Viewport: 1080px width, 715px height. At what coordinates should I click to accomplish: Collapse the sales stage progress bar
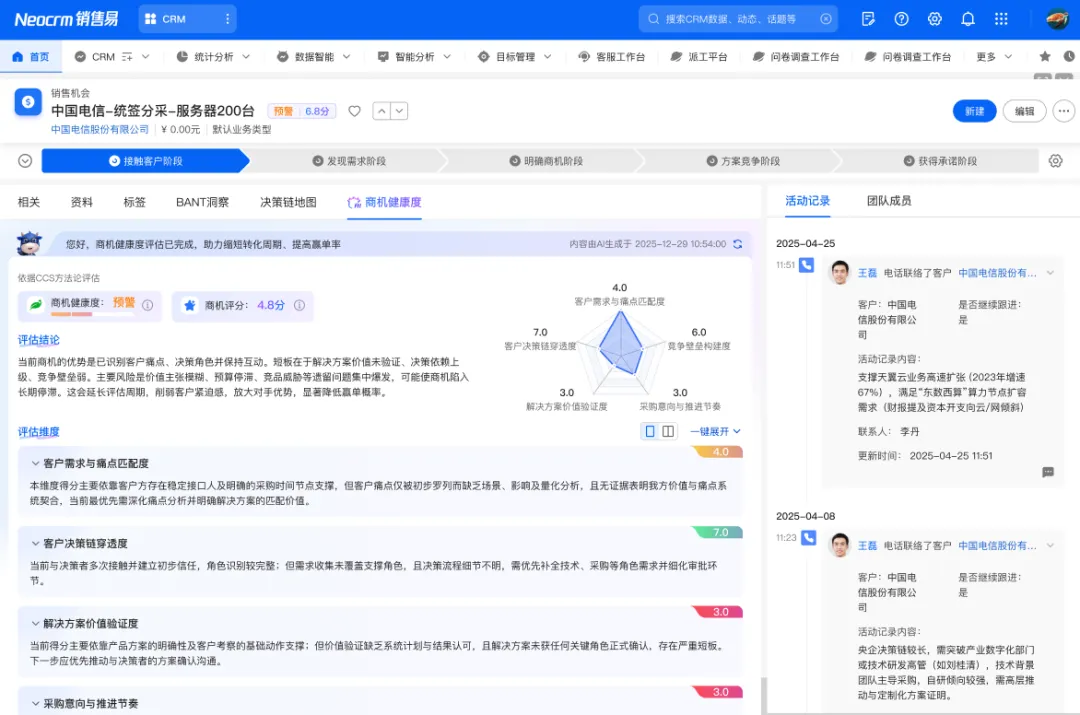(x=25, y=161)
